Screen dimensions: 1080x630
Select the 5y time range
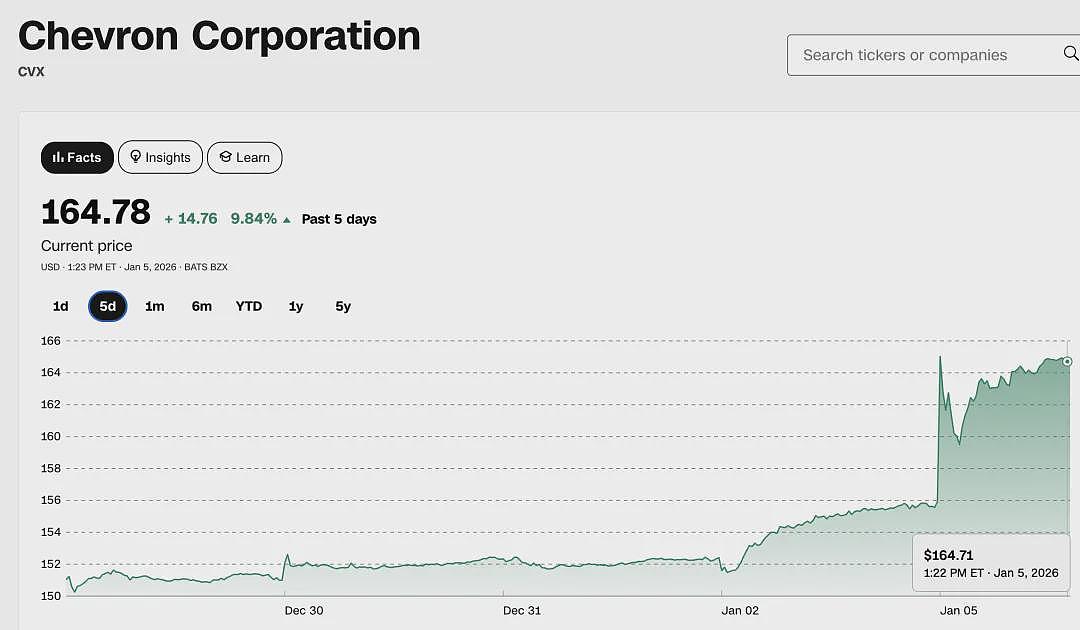click(x=343, y=306)
